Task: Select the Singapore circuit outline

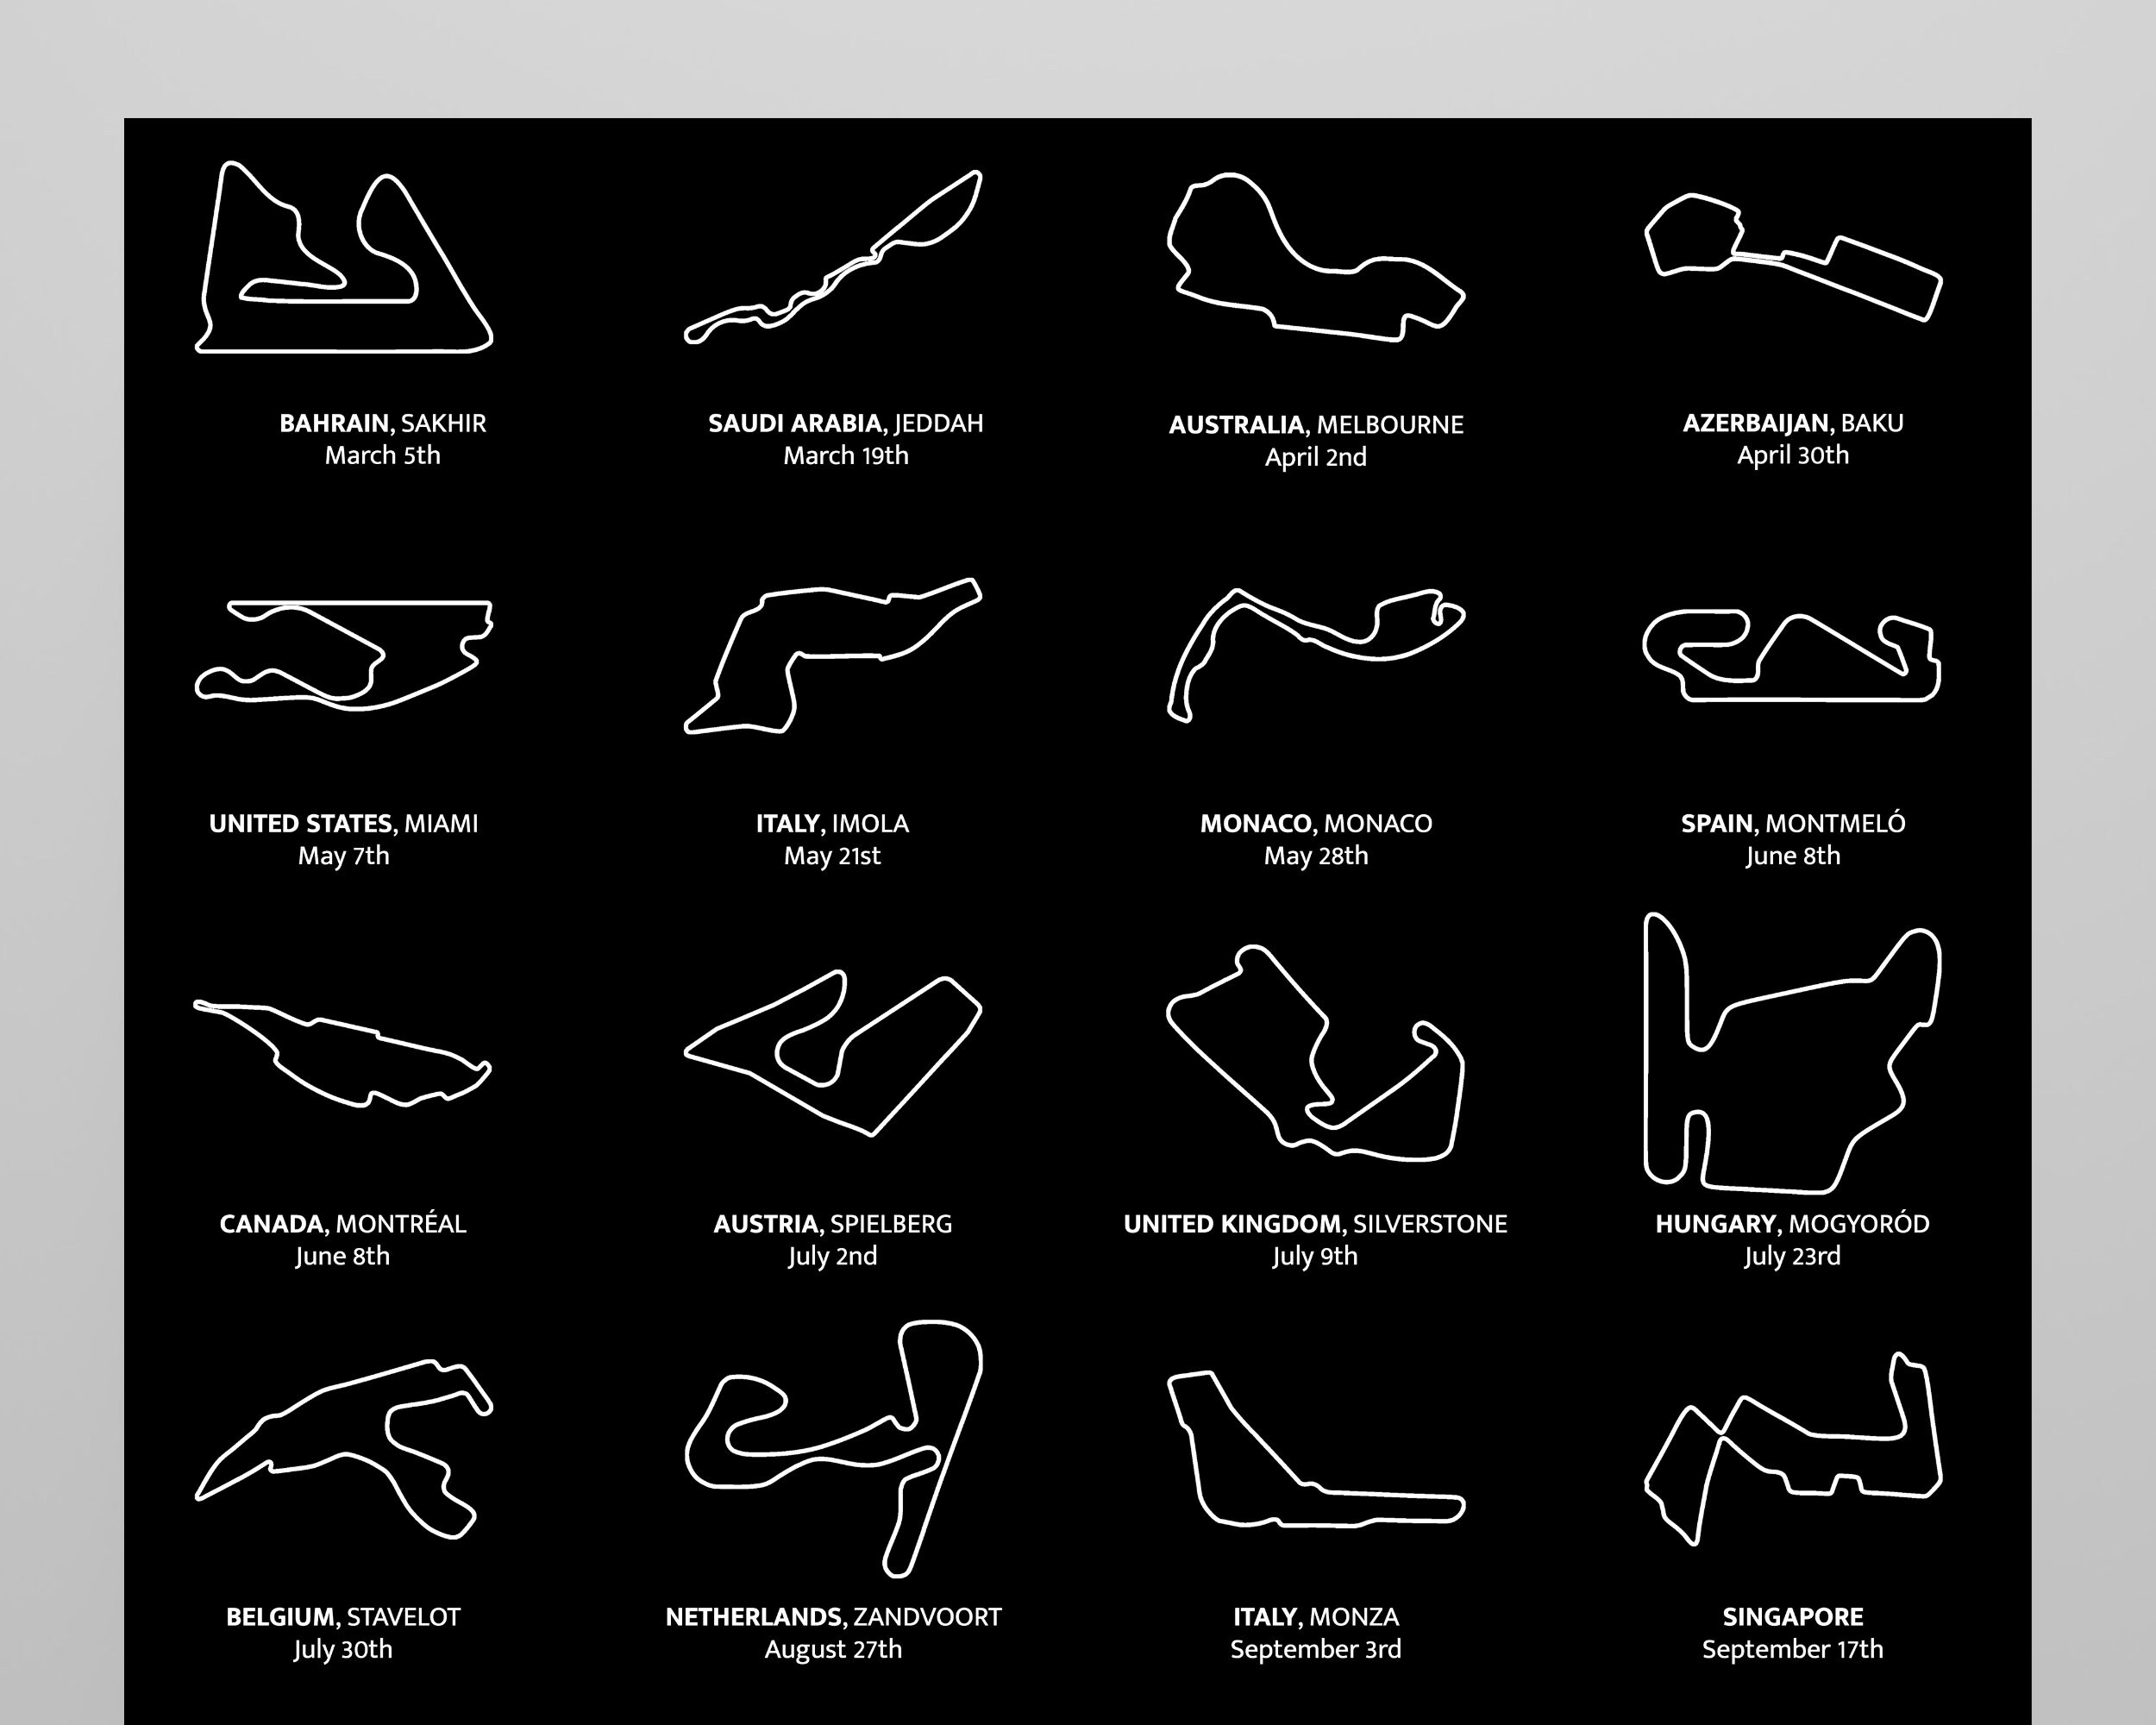Action: (1793, 1449)
